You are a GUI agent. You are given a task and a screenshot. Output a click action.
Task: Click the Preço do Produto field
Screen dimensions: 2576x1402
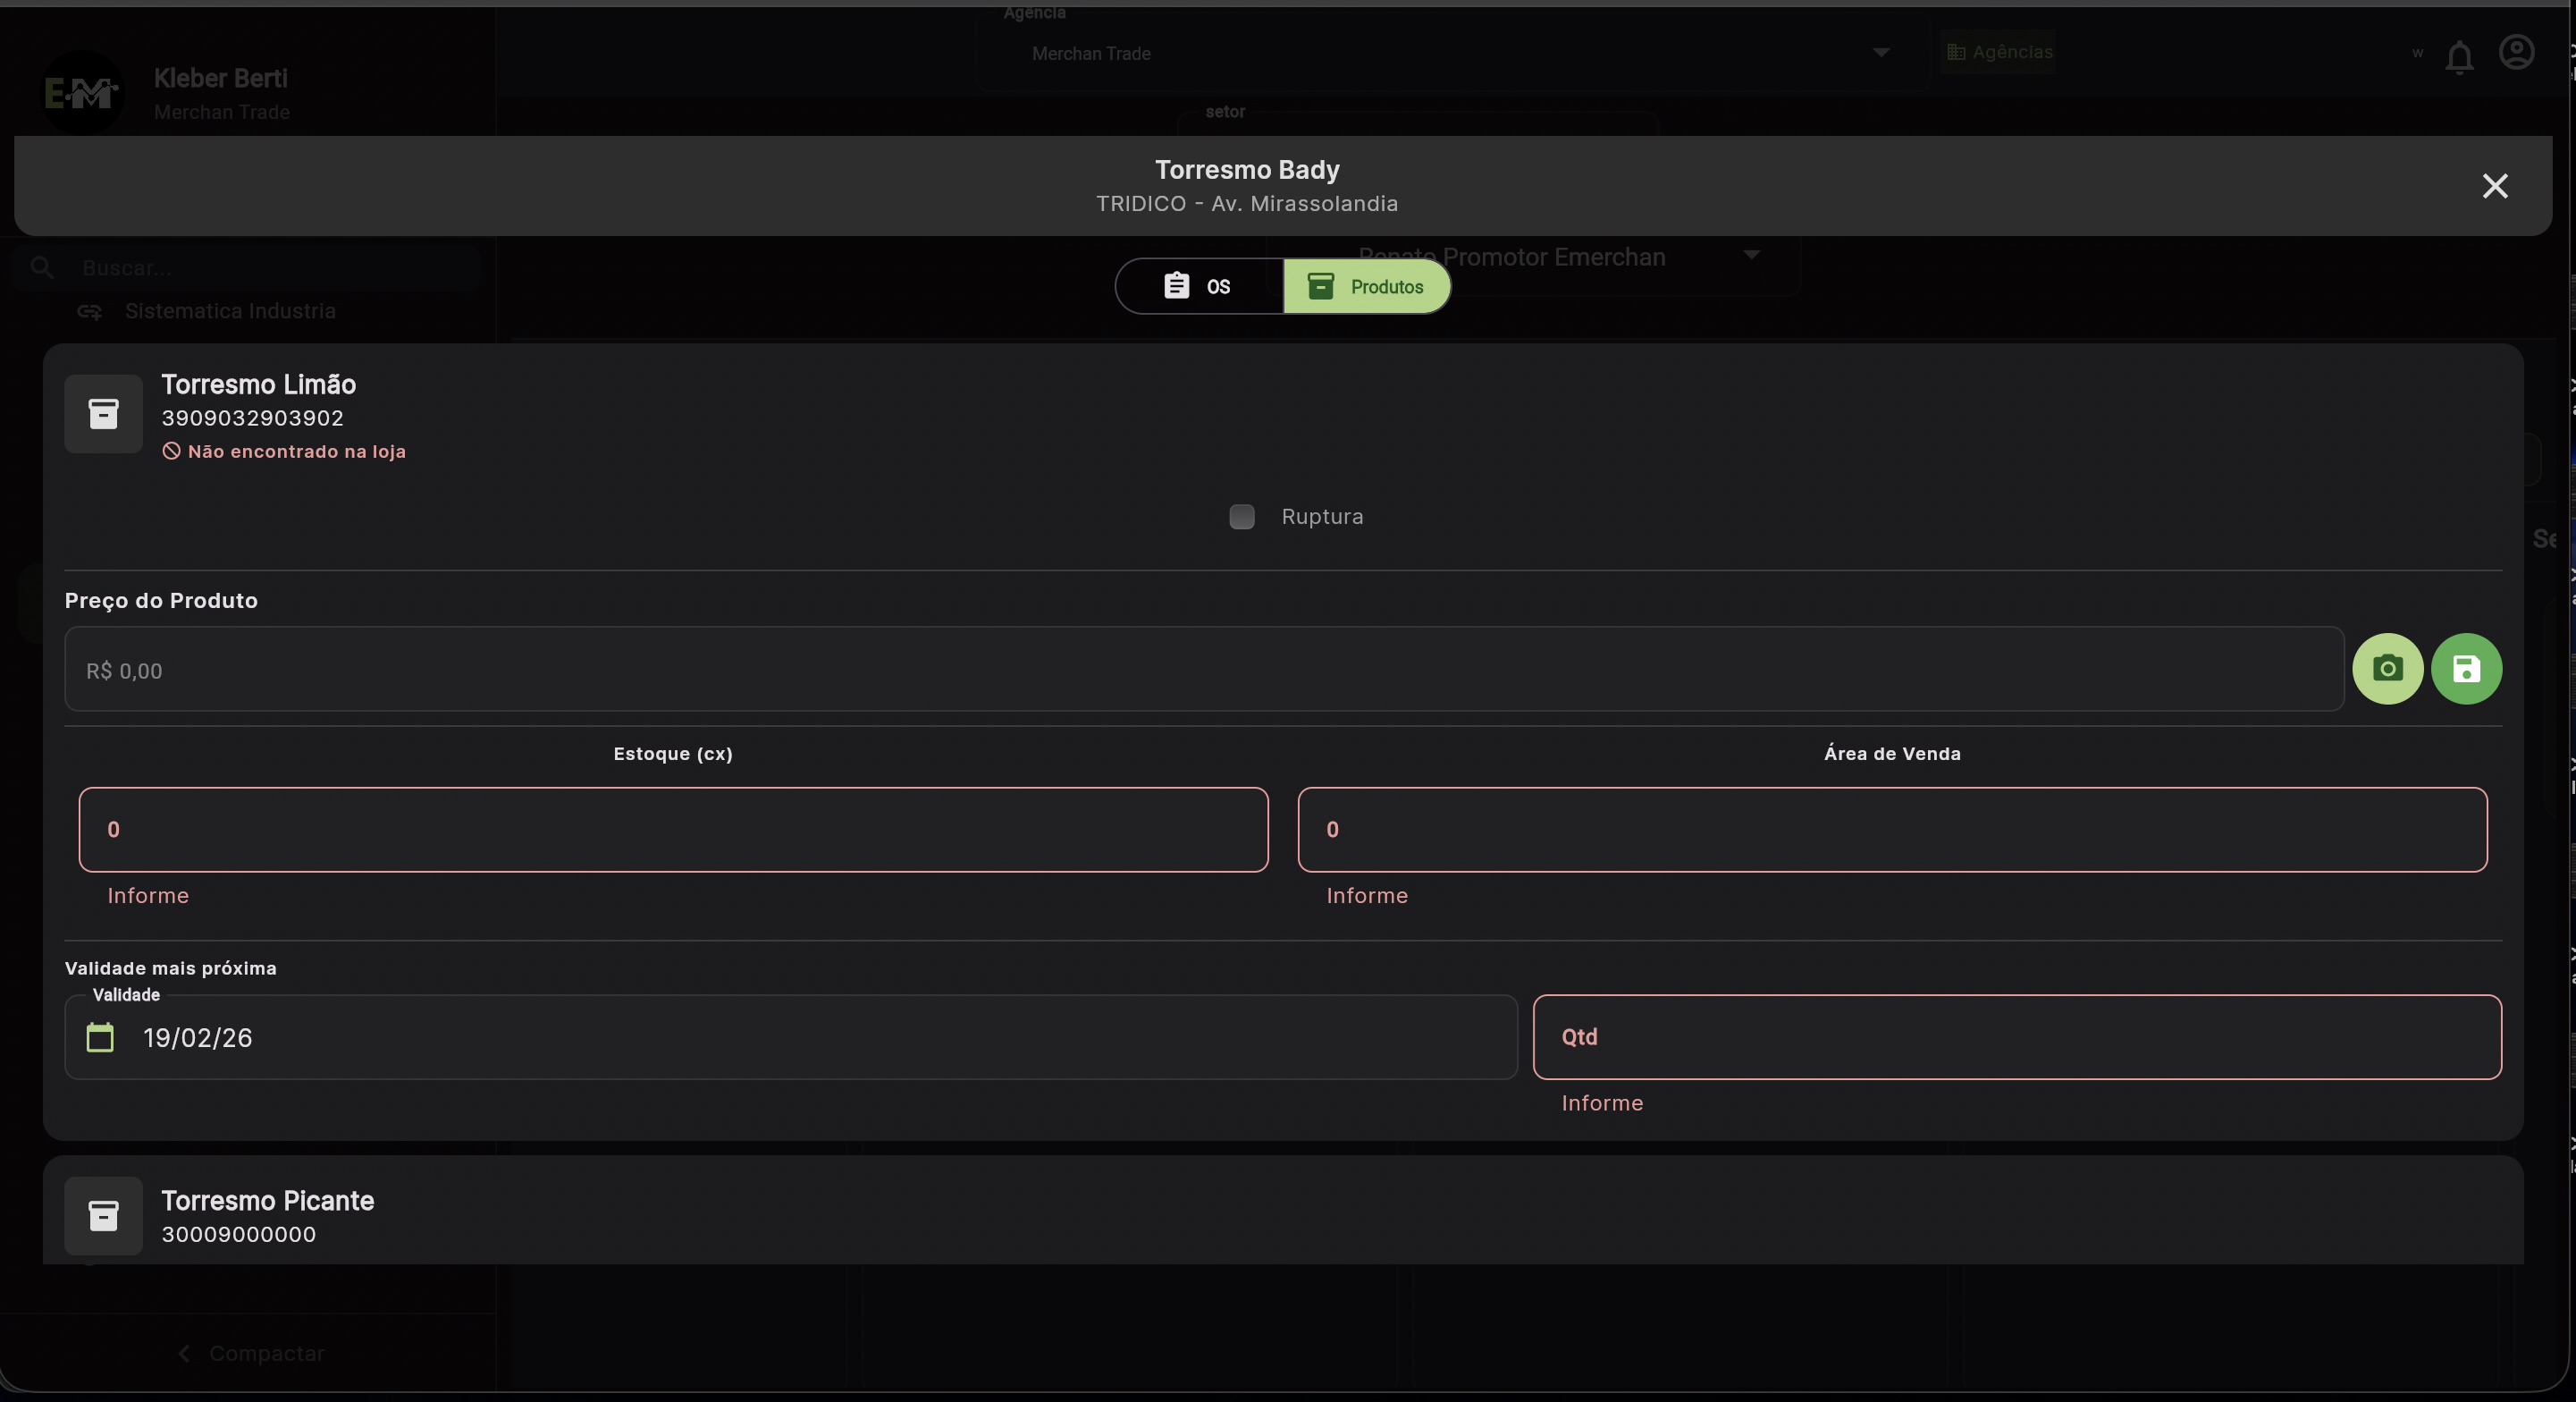[x=1203, y=669]
